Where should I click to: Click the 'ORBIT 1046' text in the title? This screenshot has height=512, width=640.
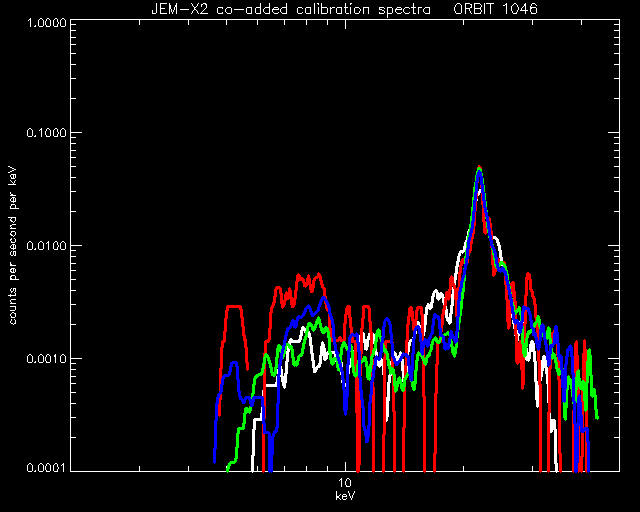click(496, 9)
